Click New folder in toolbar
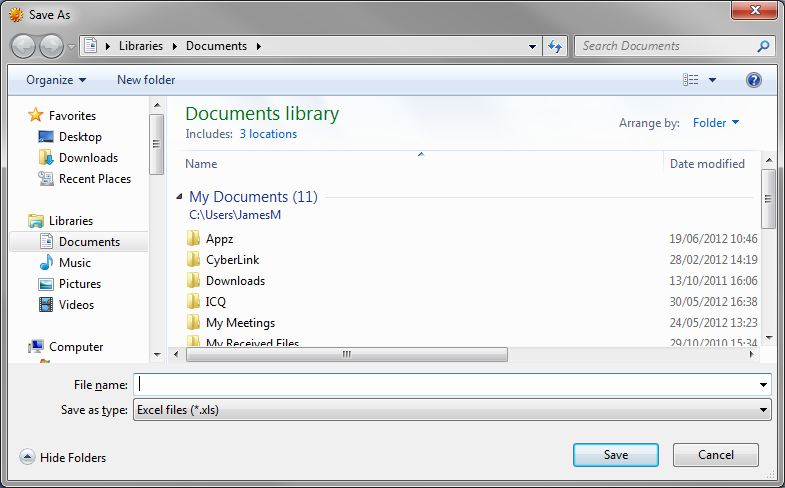The width and height of the screenshot is (785, 488). click(x=146, y=80)
